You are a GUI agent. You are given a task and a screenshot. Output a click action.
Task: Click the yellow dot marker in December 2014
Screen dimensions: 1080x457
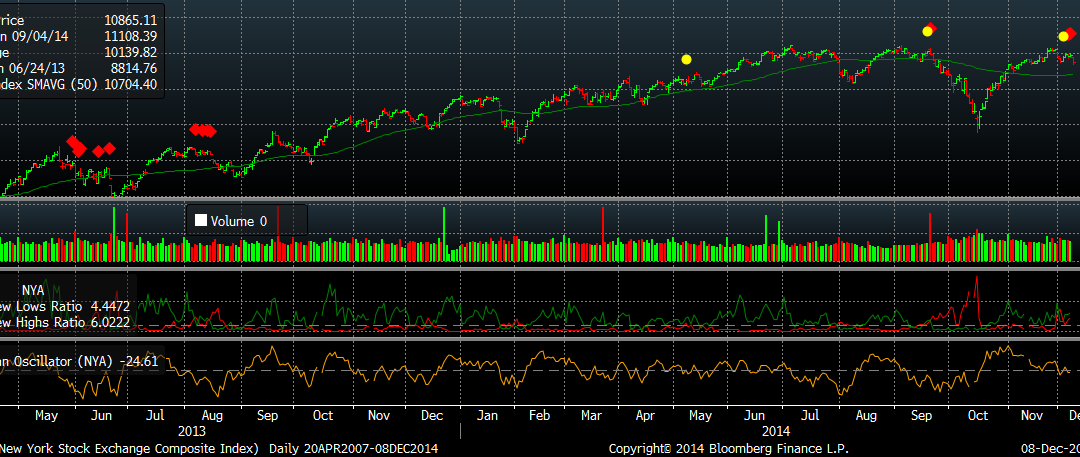pos(1063,37)
